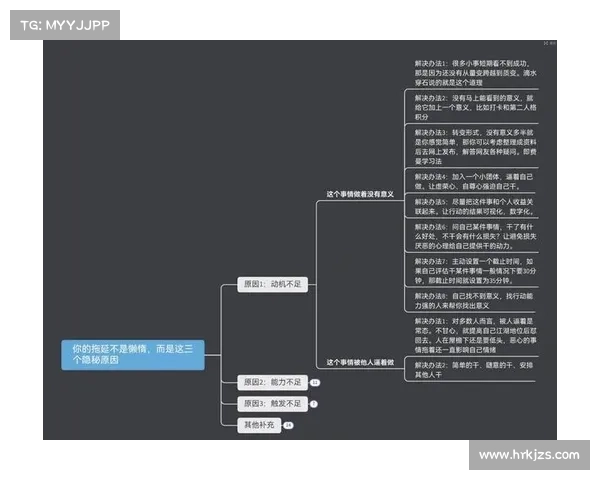Image resolution: width=600 pixels, height=480 pixels.
Task: Select the blue central topic 你的拖延不是懒惰
Action: (133, 354)
